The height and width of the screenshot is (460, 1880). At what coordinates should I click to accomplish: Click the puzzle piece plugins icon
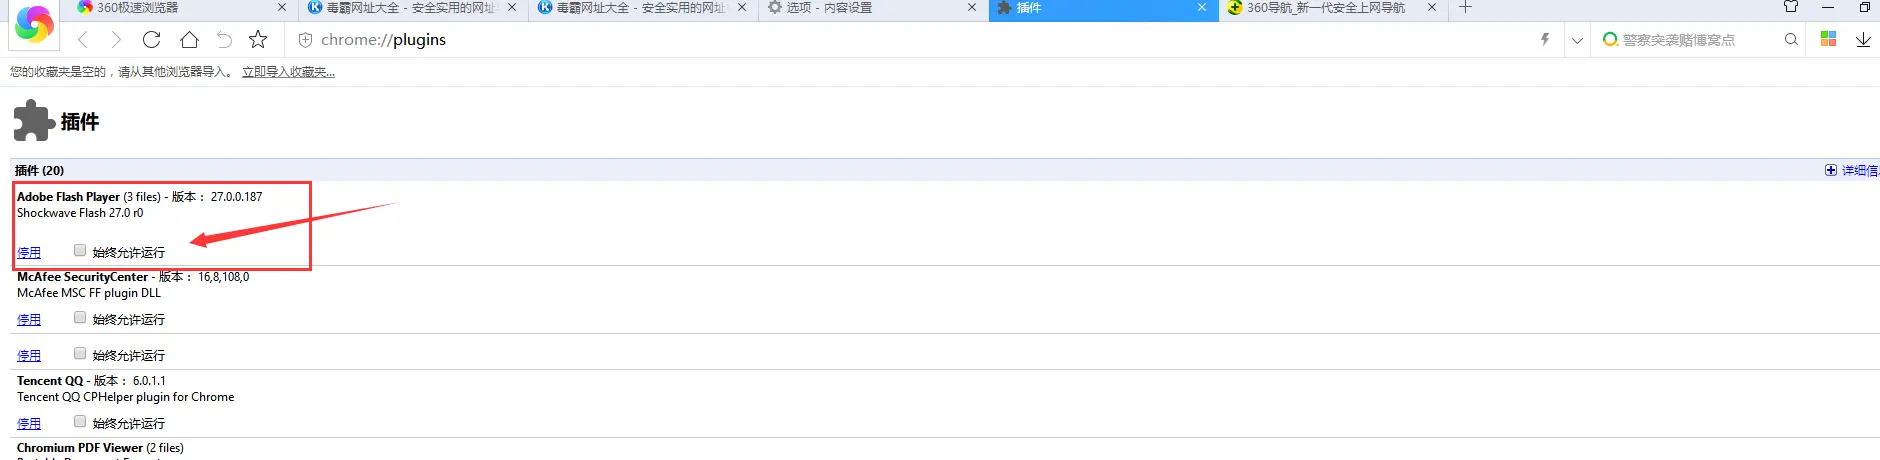34,121
